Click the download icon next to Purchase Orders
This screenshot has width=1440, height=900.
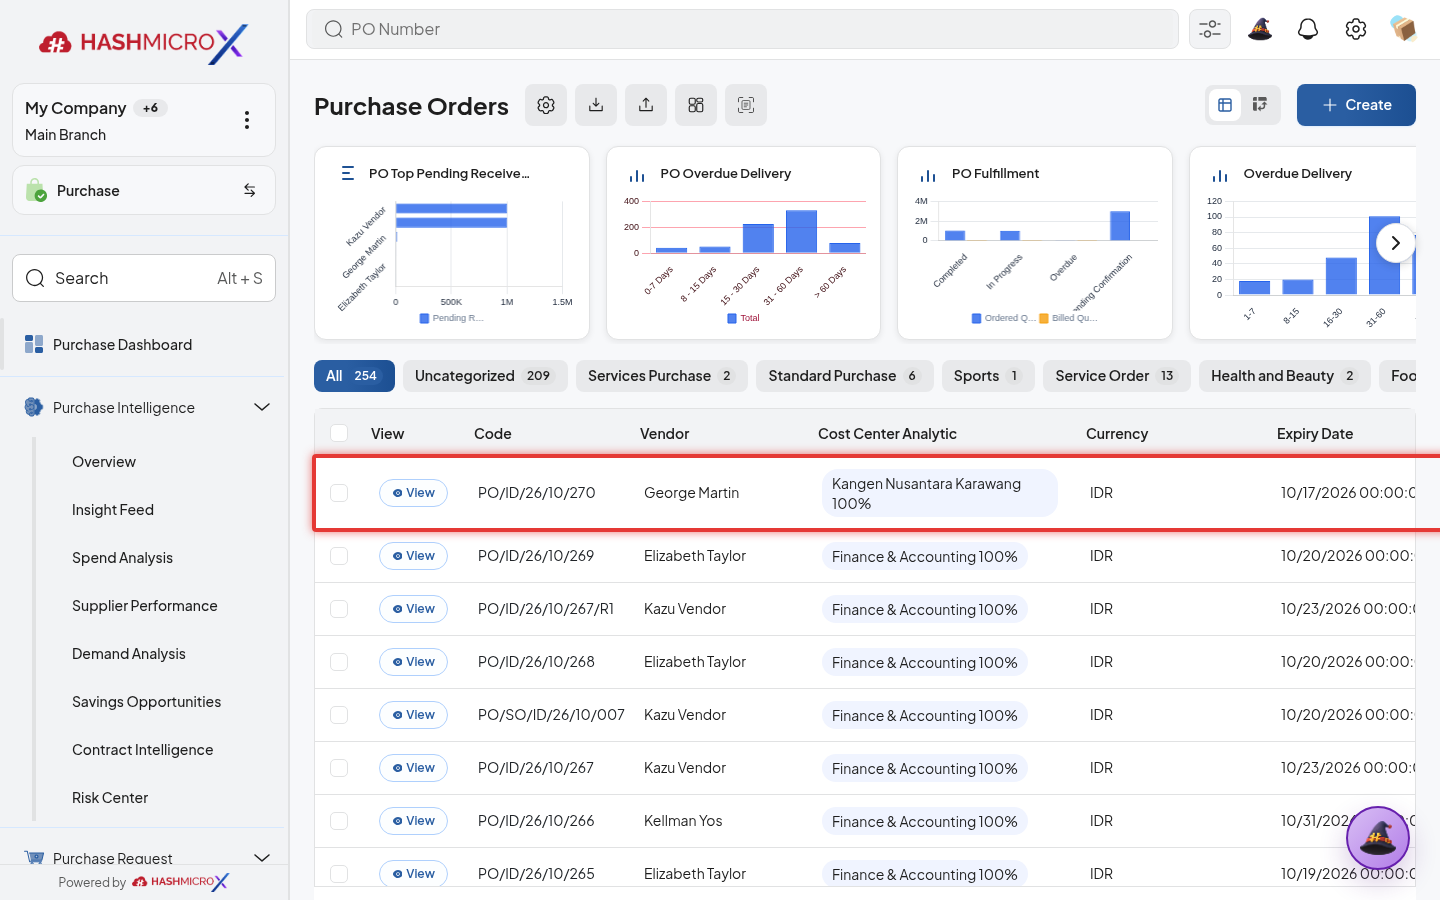click(x=596, y=105)
